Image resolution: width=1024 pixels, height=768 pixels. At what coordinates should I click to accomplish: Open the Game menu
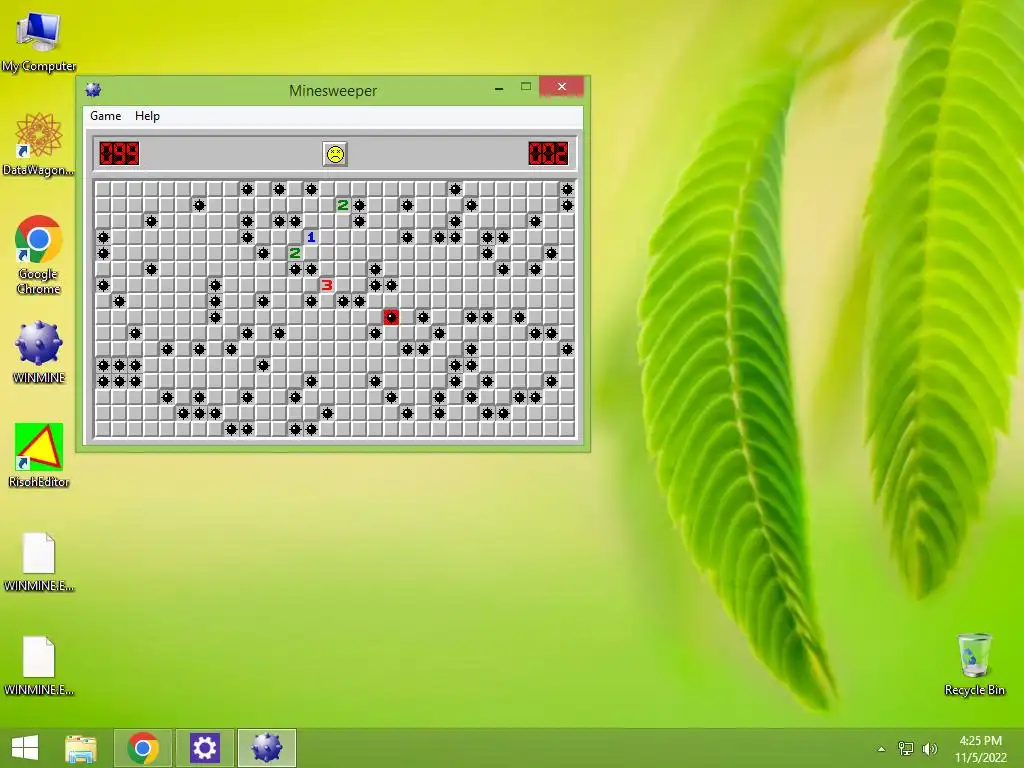pos(105,116)
